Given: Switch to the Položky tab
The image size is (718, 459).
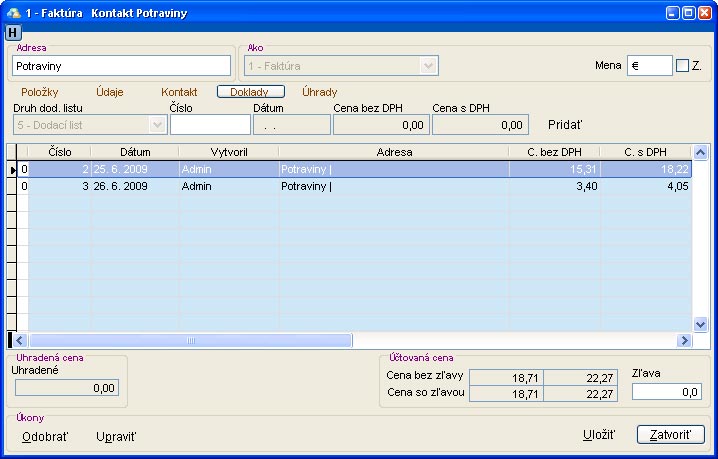Looking at the screenshot, I should [40, 92].
